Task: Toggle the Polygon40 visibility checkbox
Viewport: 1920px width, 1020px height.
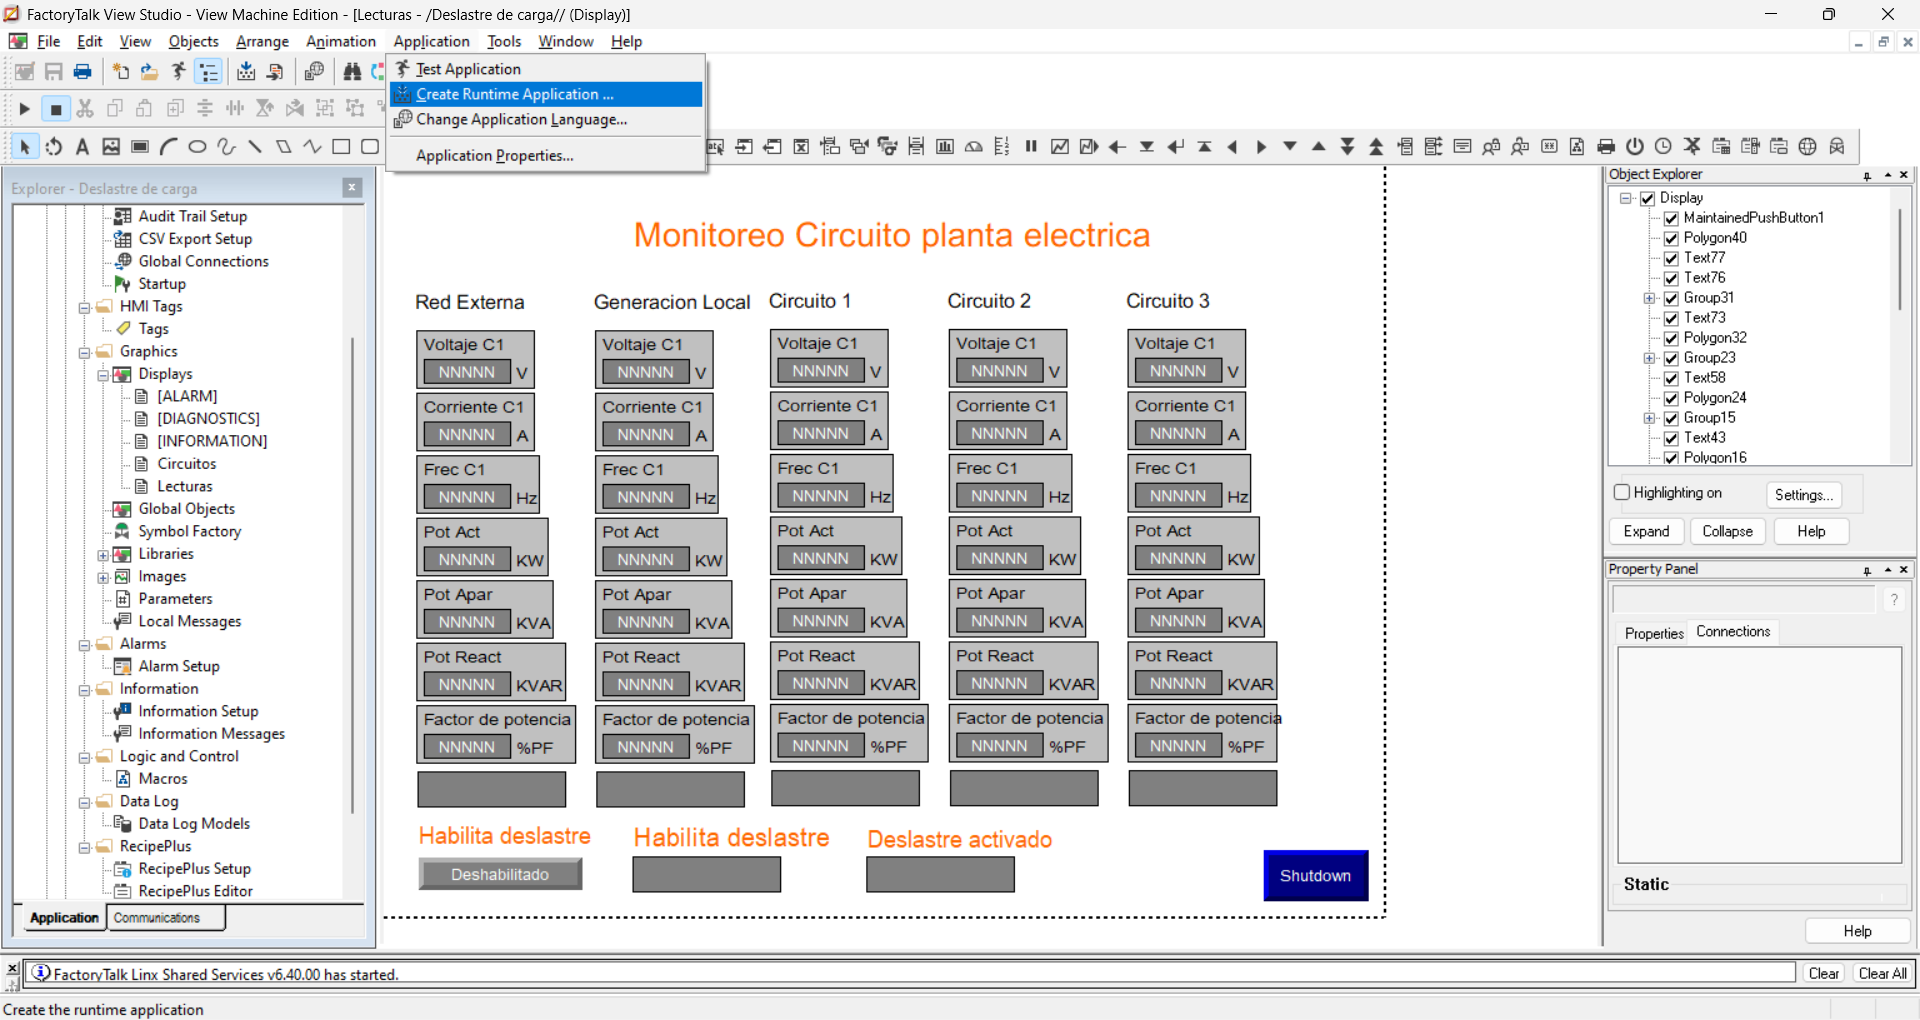Action: click(1671, 238)
